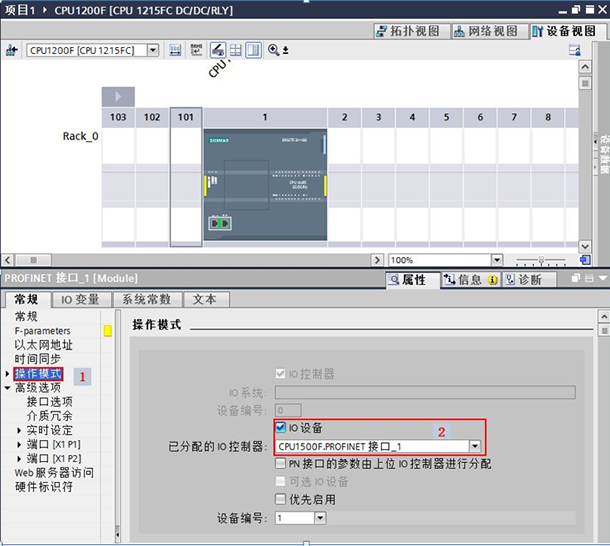Open the assigned IO controller dropdown
The height and width of the screenshot is (546, 610).
(475, 446)
